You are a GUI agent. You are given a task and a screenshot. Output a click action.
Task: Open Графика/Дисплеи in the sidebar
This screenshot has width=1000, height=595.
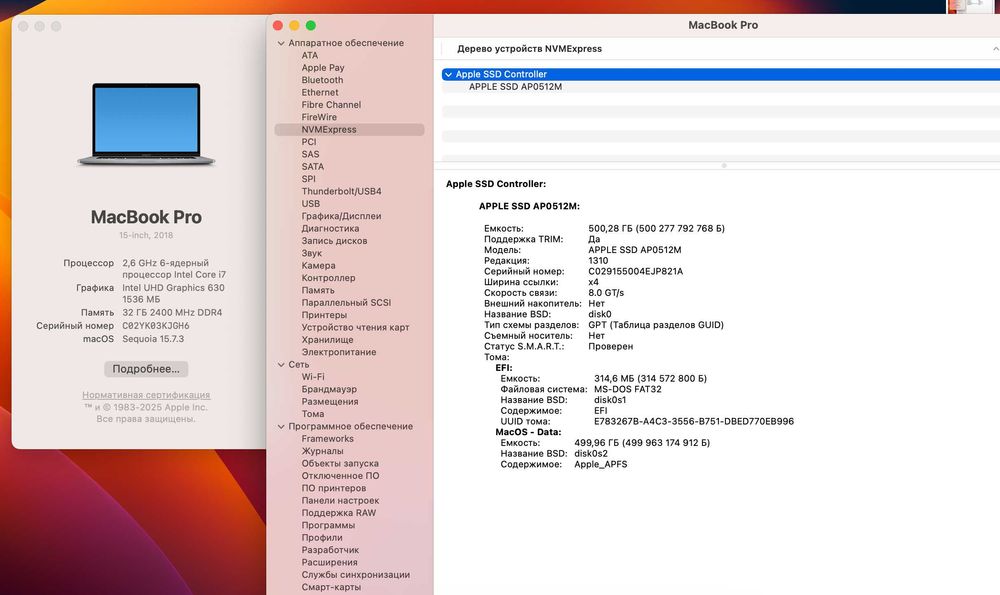pyautogui.click(x=341, y=216)
